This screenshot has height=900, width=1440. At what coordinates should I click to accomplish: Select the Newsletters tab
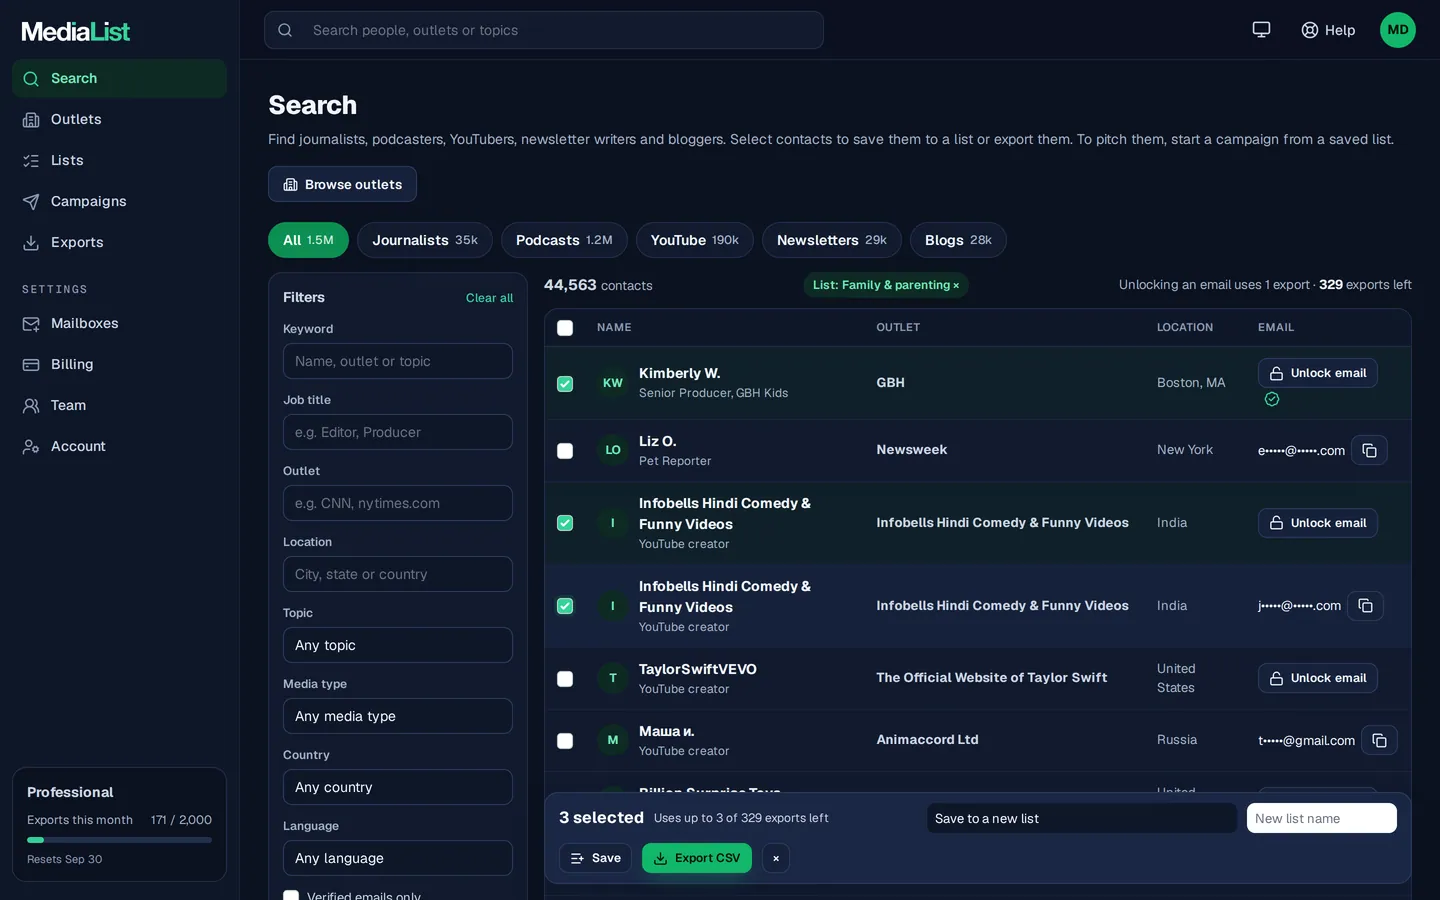coord(832,240)
